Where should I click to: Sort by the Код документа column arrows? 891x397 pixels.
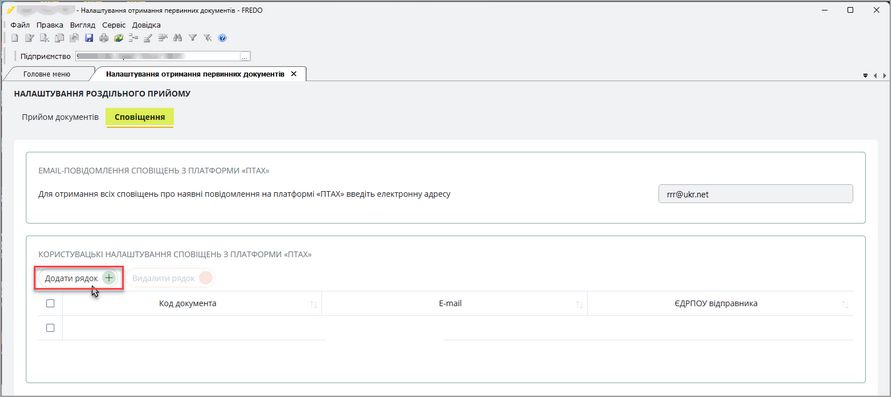(313, 304)
